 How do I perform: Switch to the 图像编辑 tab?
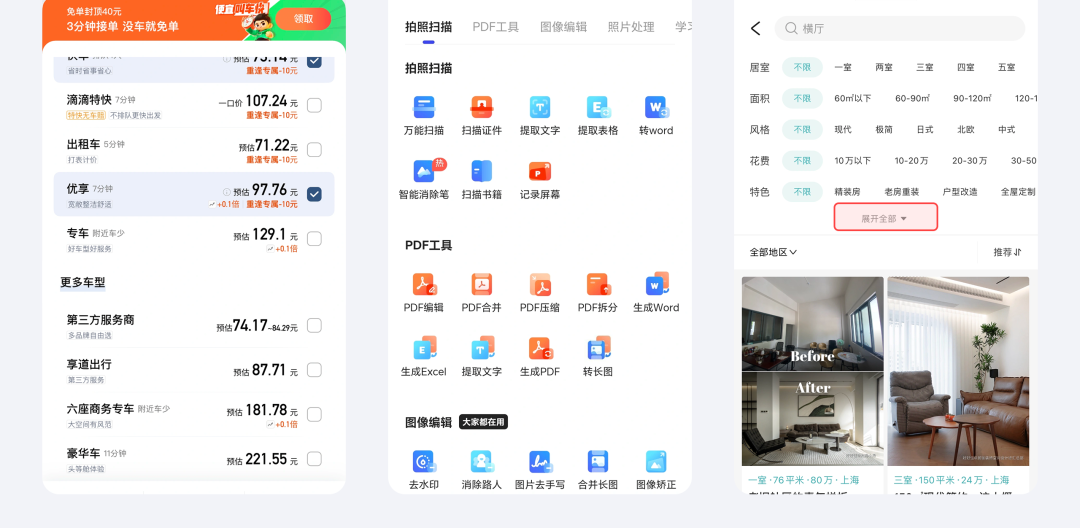point(563,27)
